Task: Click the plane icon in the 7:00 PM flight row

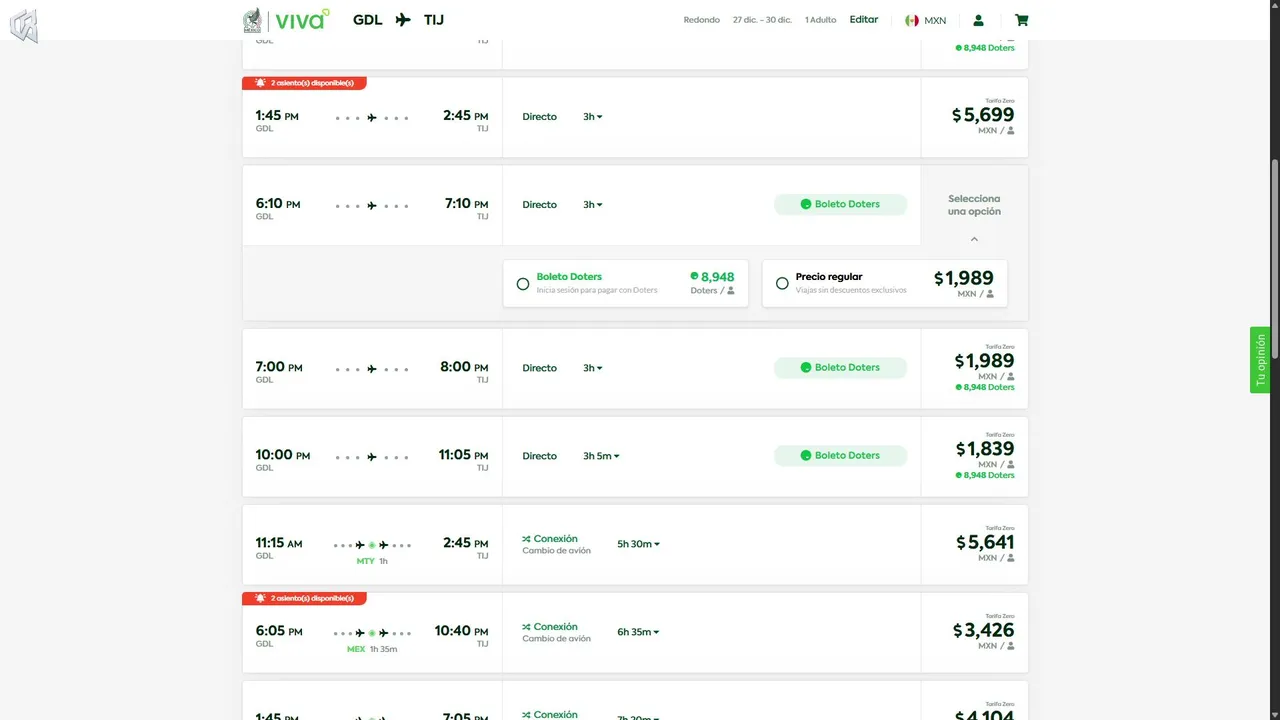Action: click(372, 369)
